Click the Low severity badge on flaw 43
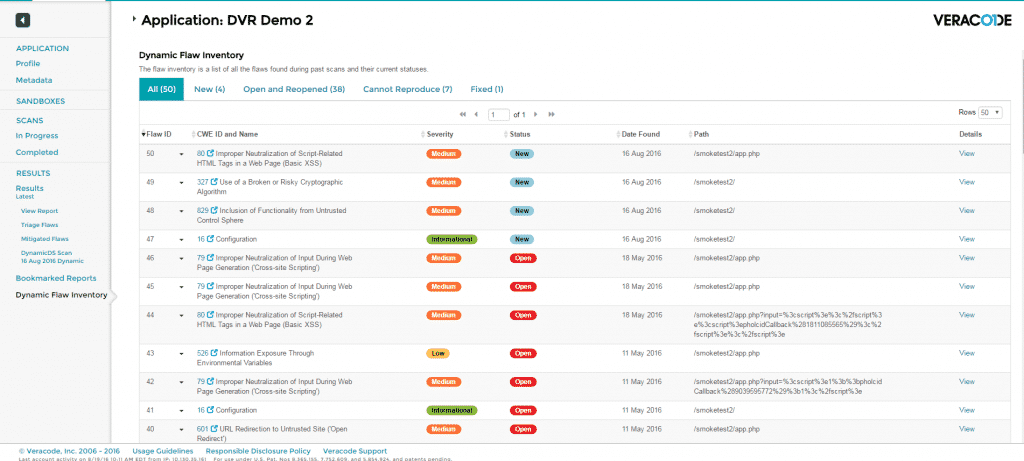This screenshot has height=461, width=1024. click(x=438, y=353)
